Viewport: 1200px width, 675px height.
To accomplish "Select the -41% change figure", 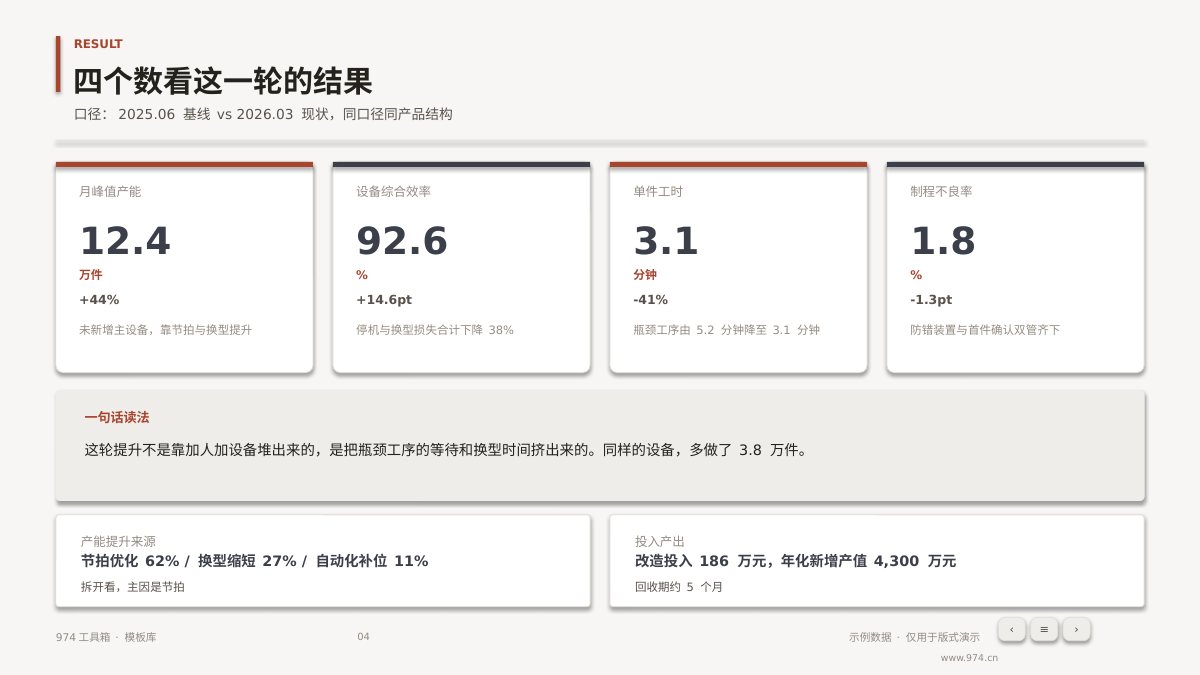I will (650, 299).
